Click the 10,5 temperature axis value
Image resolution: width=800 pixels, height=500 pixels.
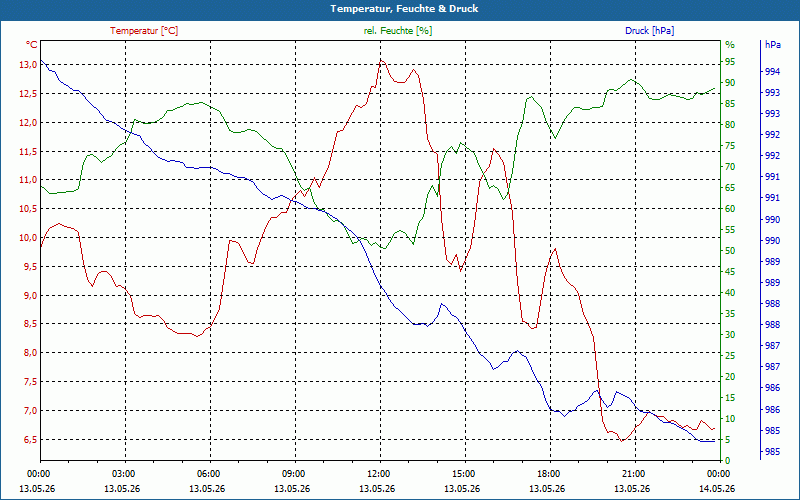(x=28, y=209)
